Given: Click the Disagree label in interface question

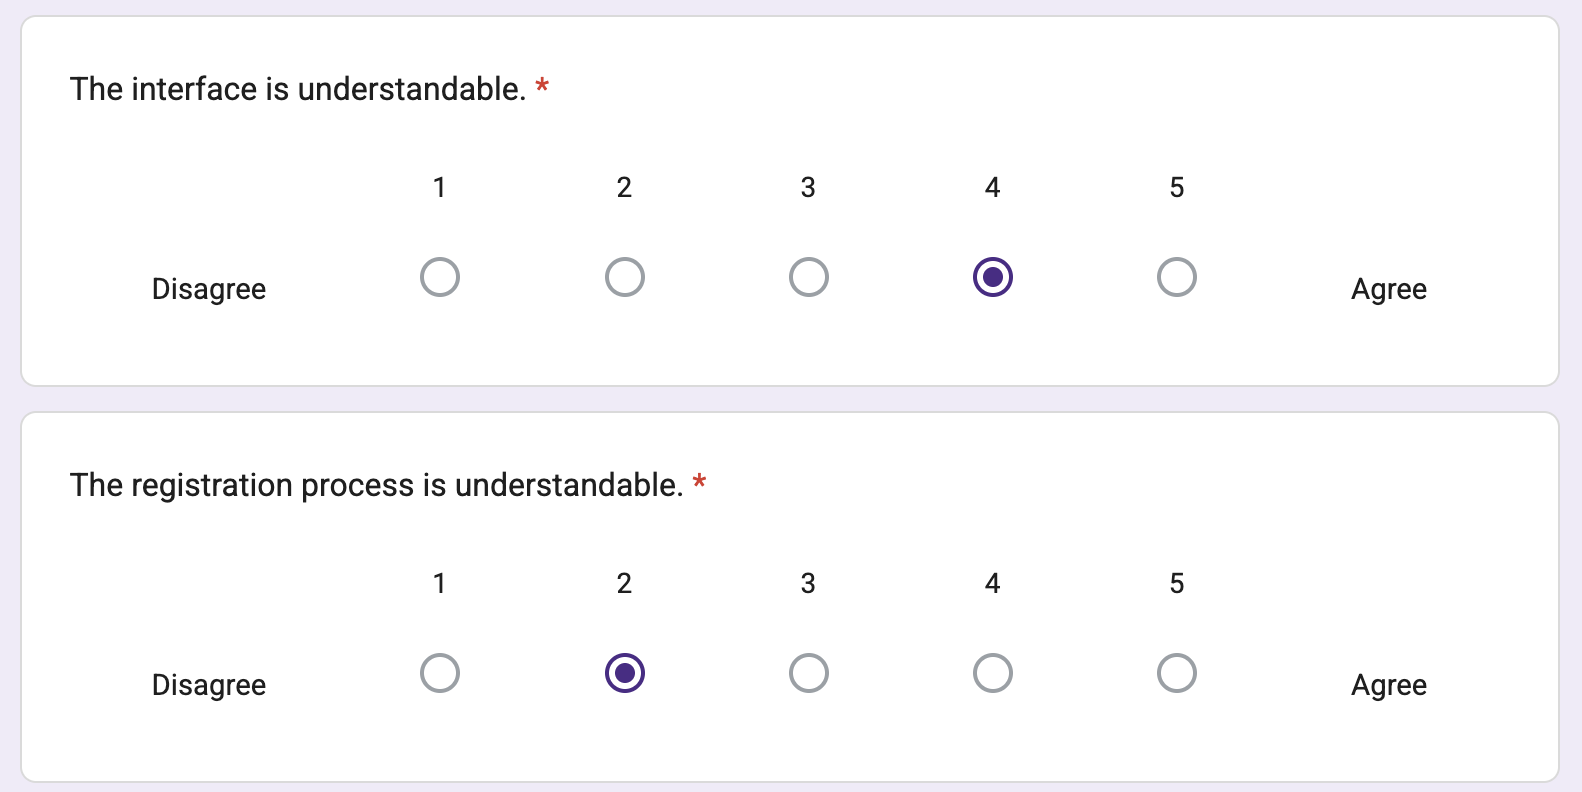Looking at the screenshot, I should point(209,289).
